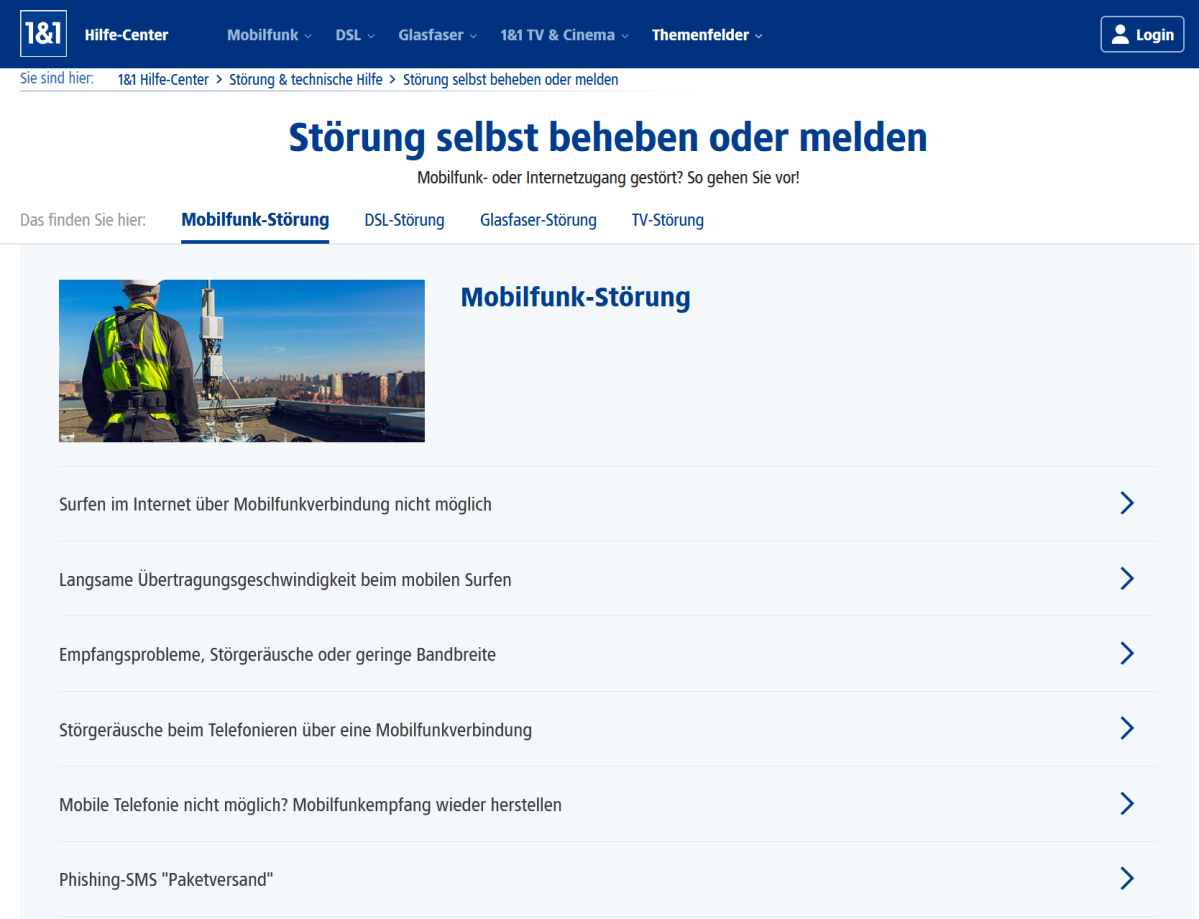Click the 1&1 logo icon
This screenshot has width=1199, height=919.
(x=43, y=33)
